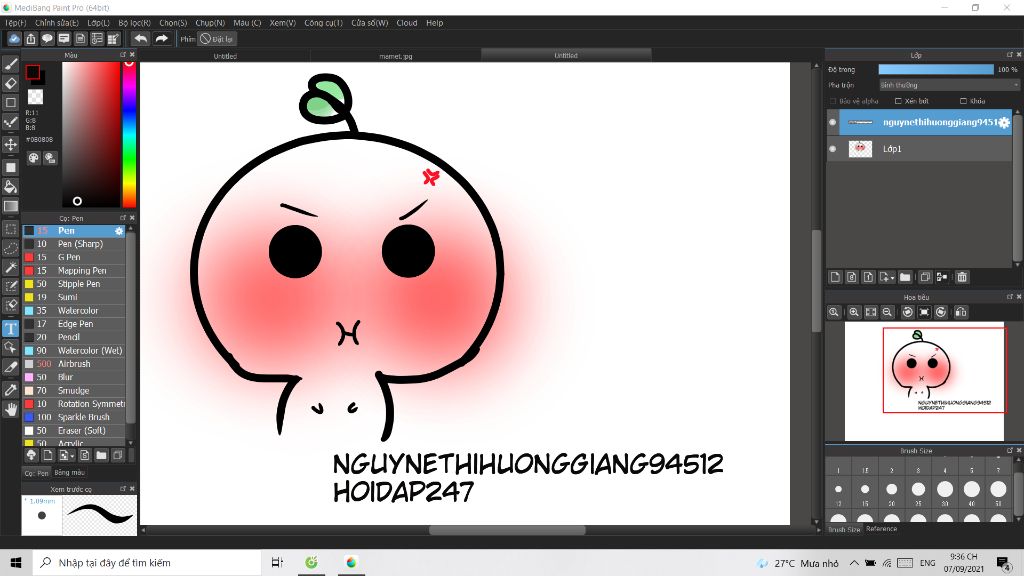Image resolution: width=1024 pixels, height=576 pixels.
Task: Click the Undo arrow
Action: (140, 39)
